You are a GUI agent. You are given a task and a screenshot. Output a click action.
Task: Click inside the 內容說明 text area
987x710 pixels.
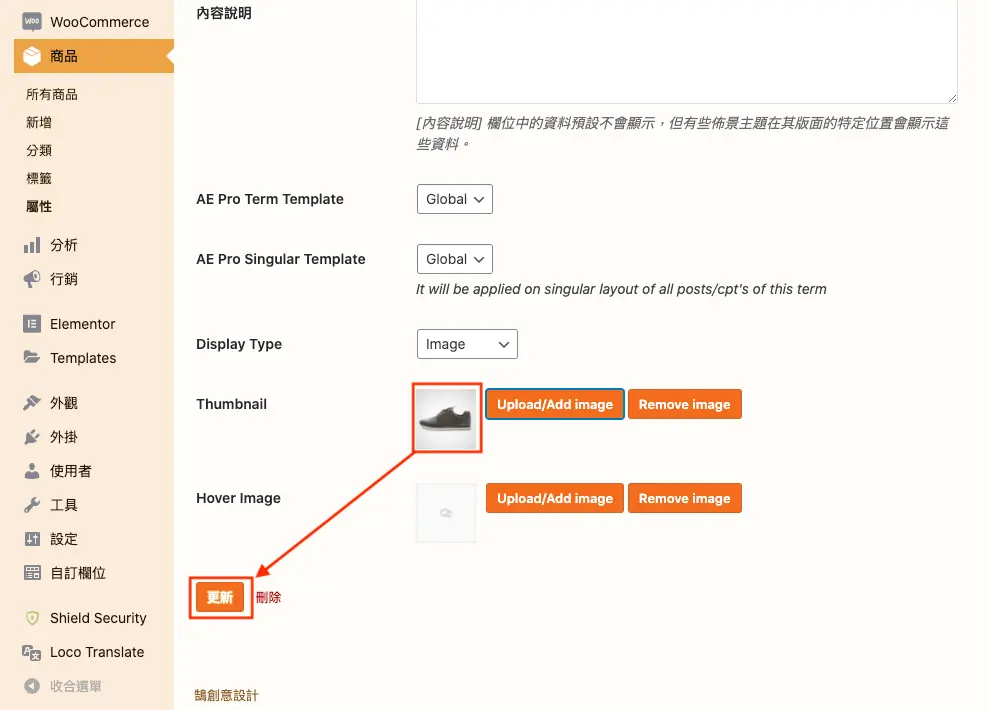pos(687,50)
